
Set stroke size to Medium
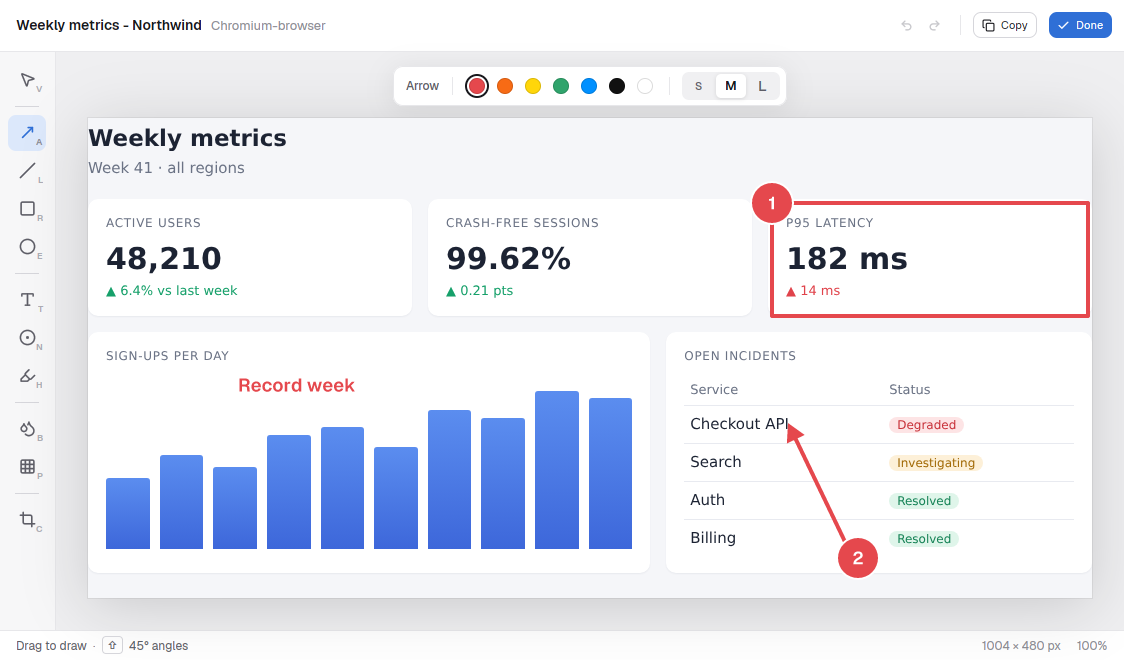click(x=730, y=86)
